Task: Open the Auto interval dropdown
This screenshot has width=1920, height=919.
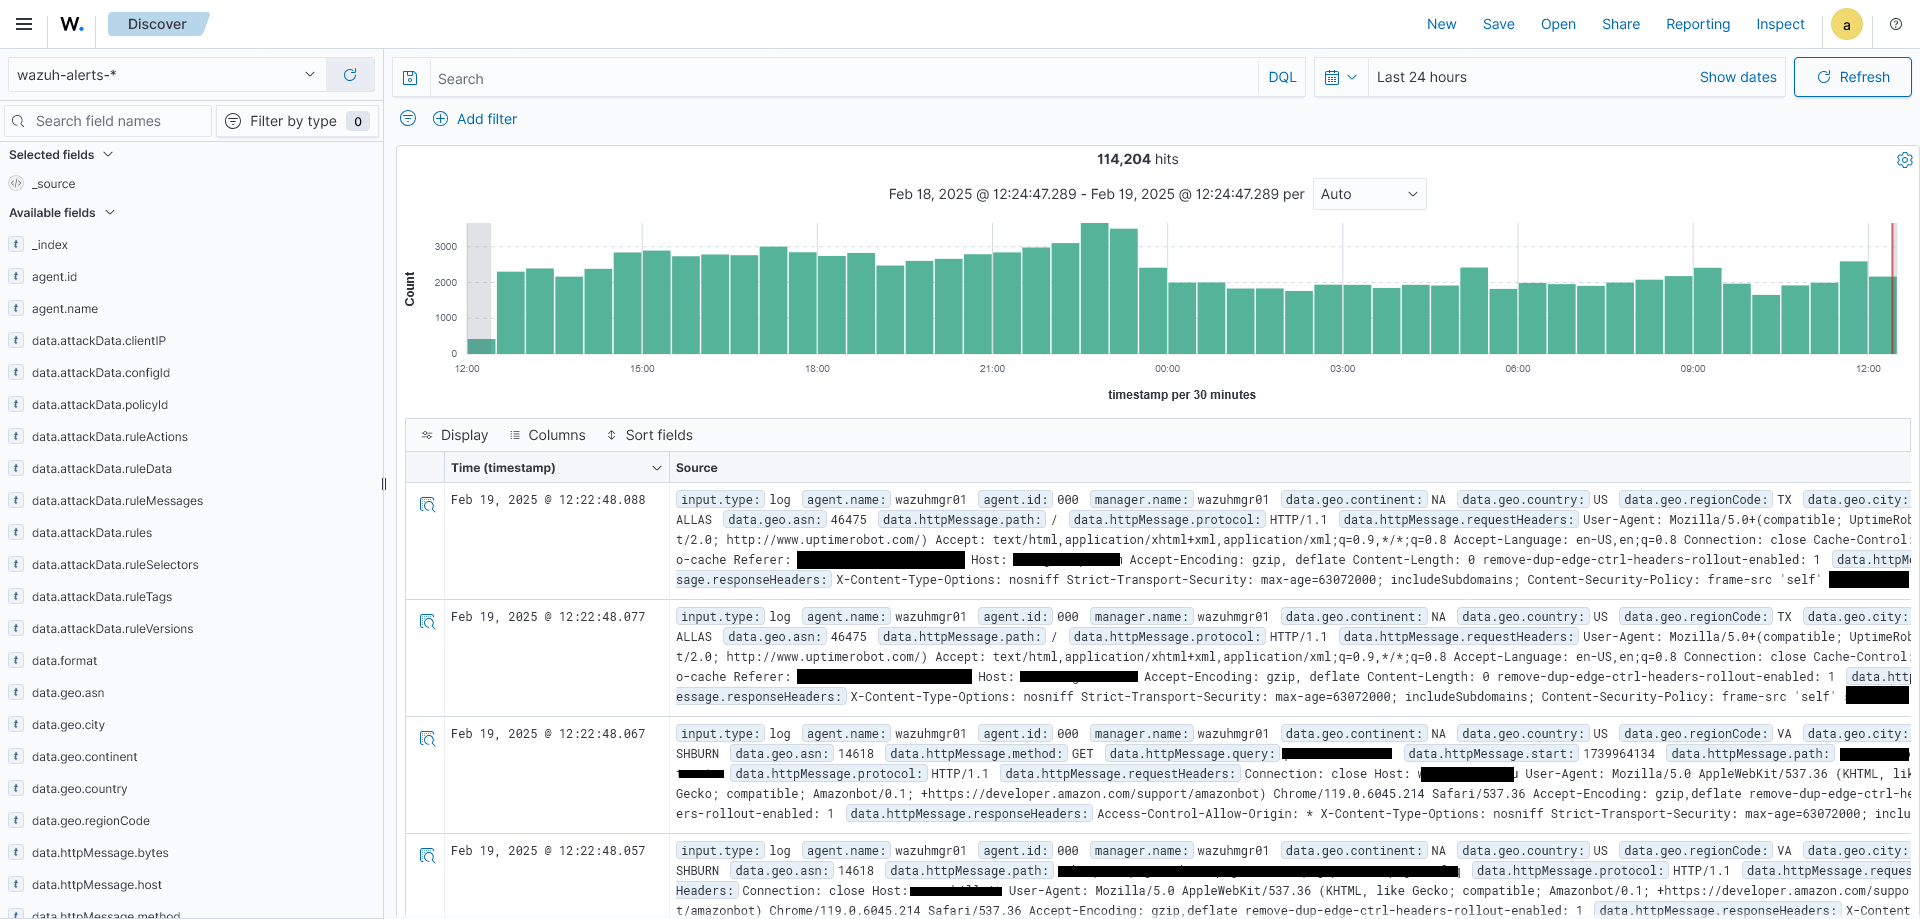Action: pyautogui.click(x=1369, y=194)
